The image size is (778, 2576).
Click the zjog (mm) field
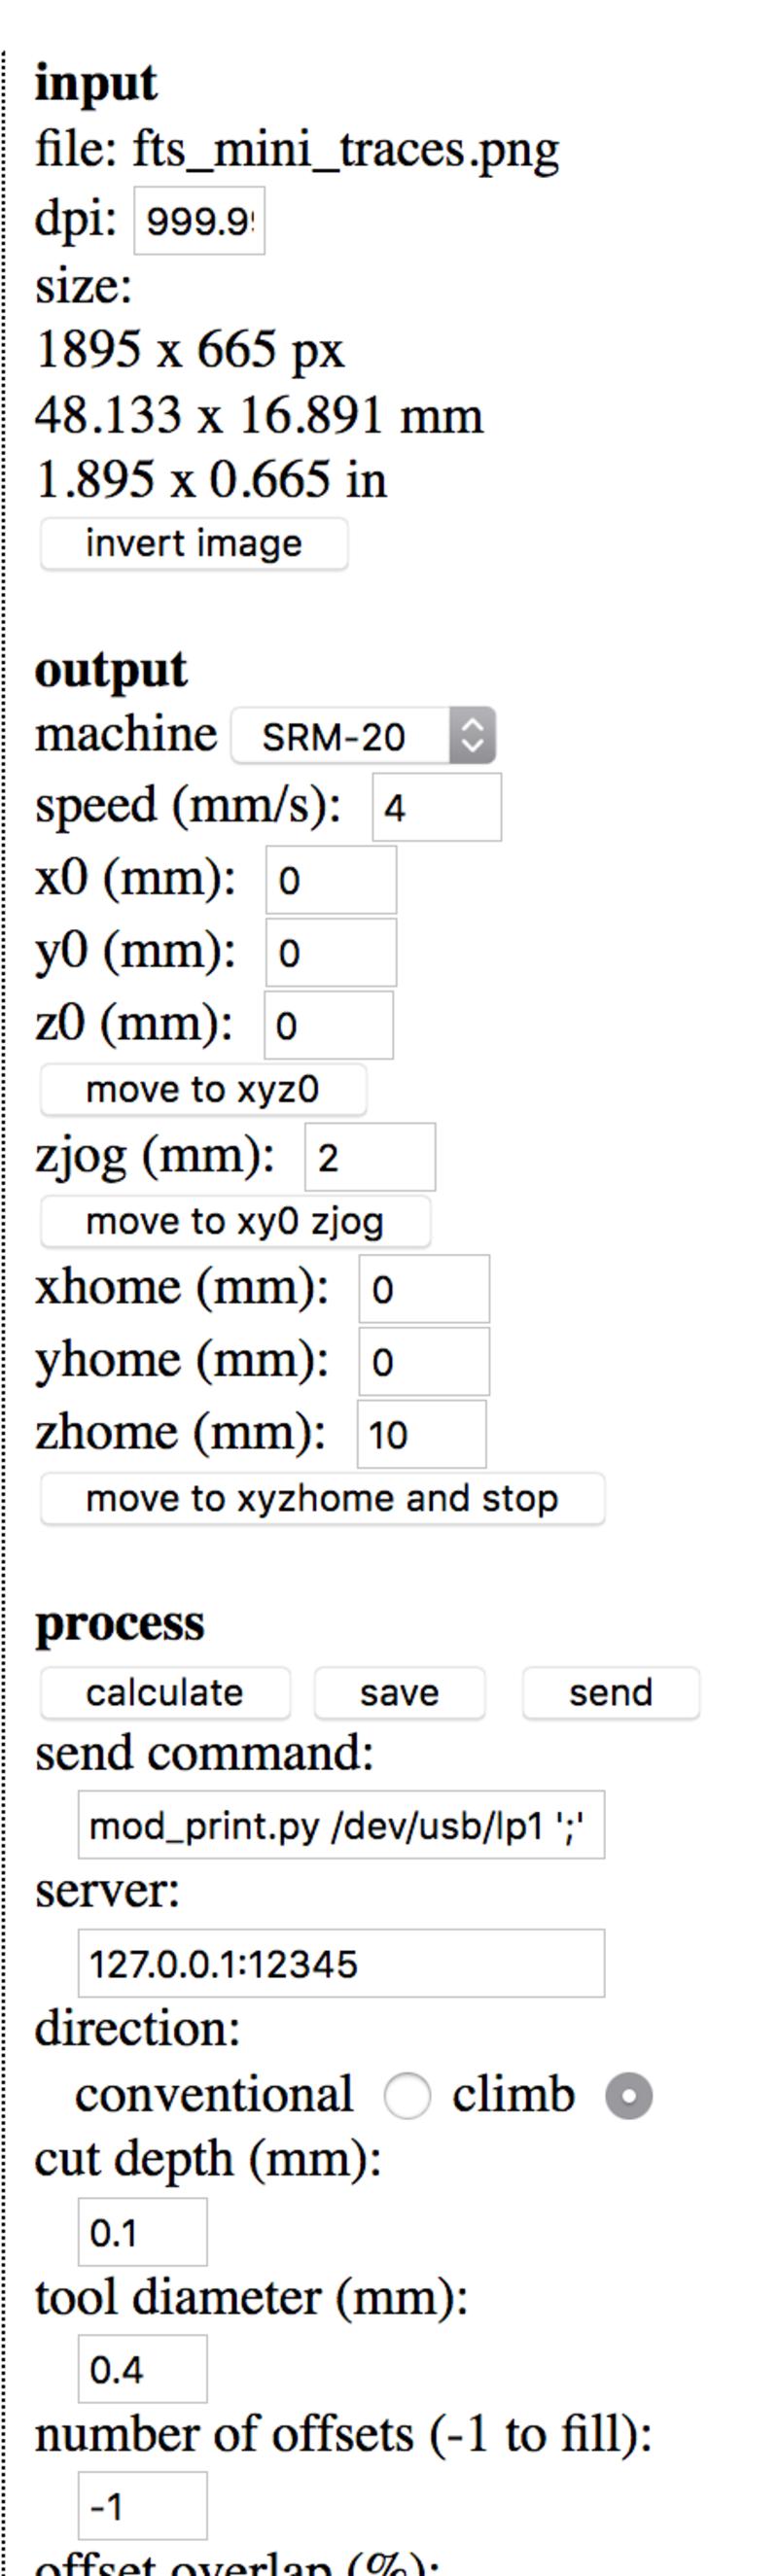(369, 1157)
